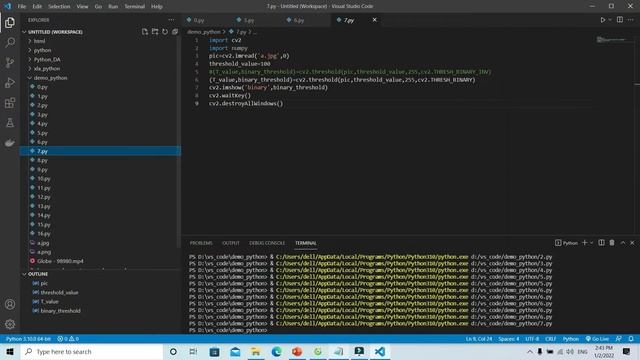This screenshot has height=360, width=640.
Task: Switch to the 6.py editor tab
Action: pyautogui.click(x=299, y=20)
